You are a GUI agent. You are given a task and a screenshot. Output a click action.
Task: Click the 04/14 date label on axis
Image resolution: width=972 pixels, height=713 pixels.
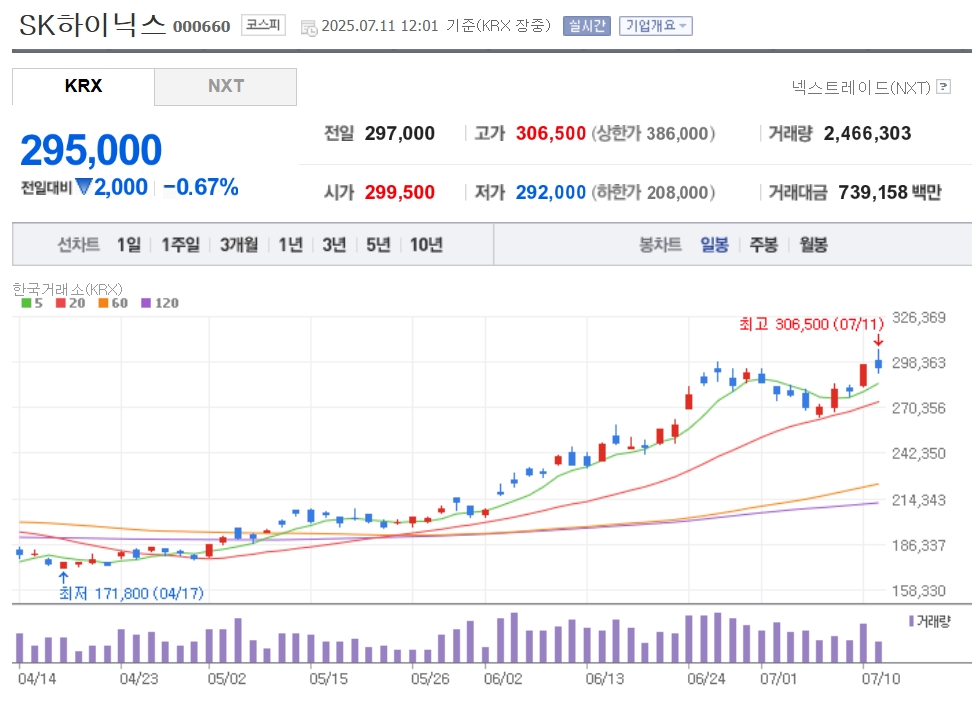point(37,679)
